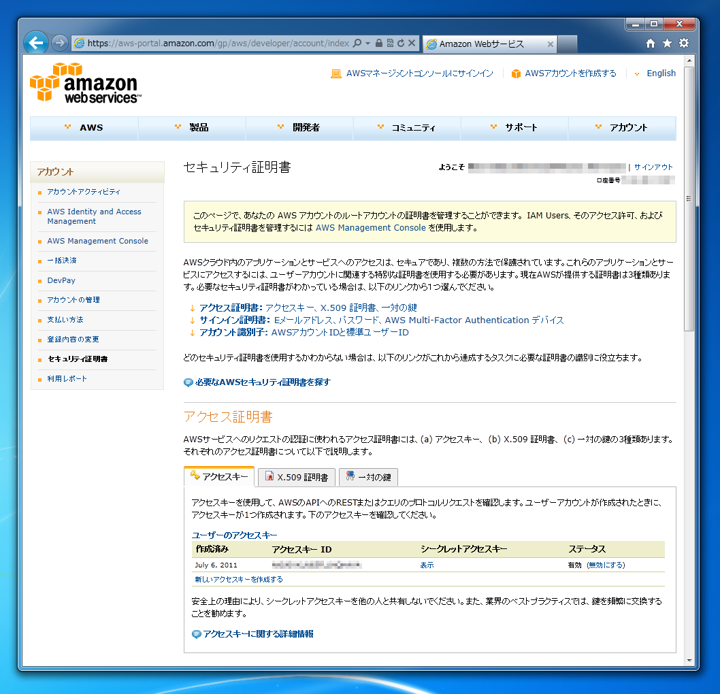Show the secret access key via 表示
This screenshot has width=720, height=694.
[x=427, y=565]
